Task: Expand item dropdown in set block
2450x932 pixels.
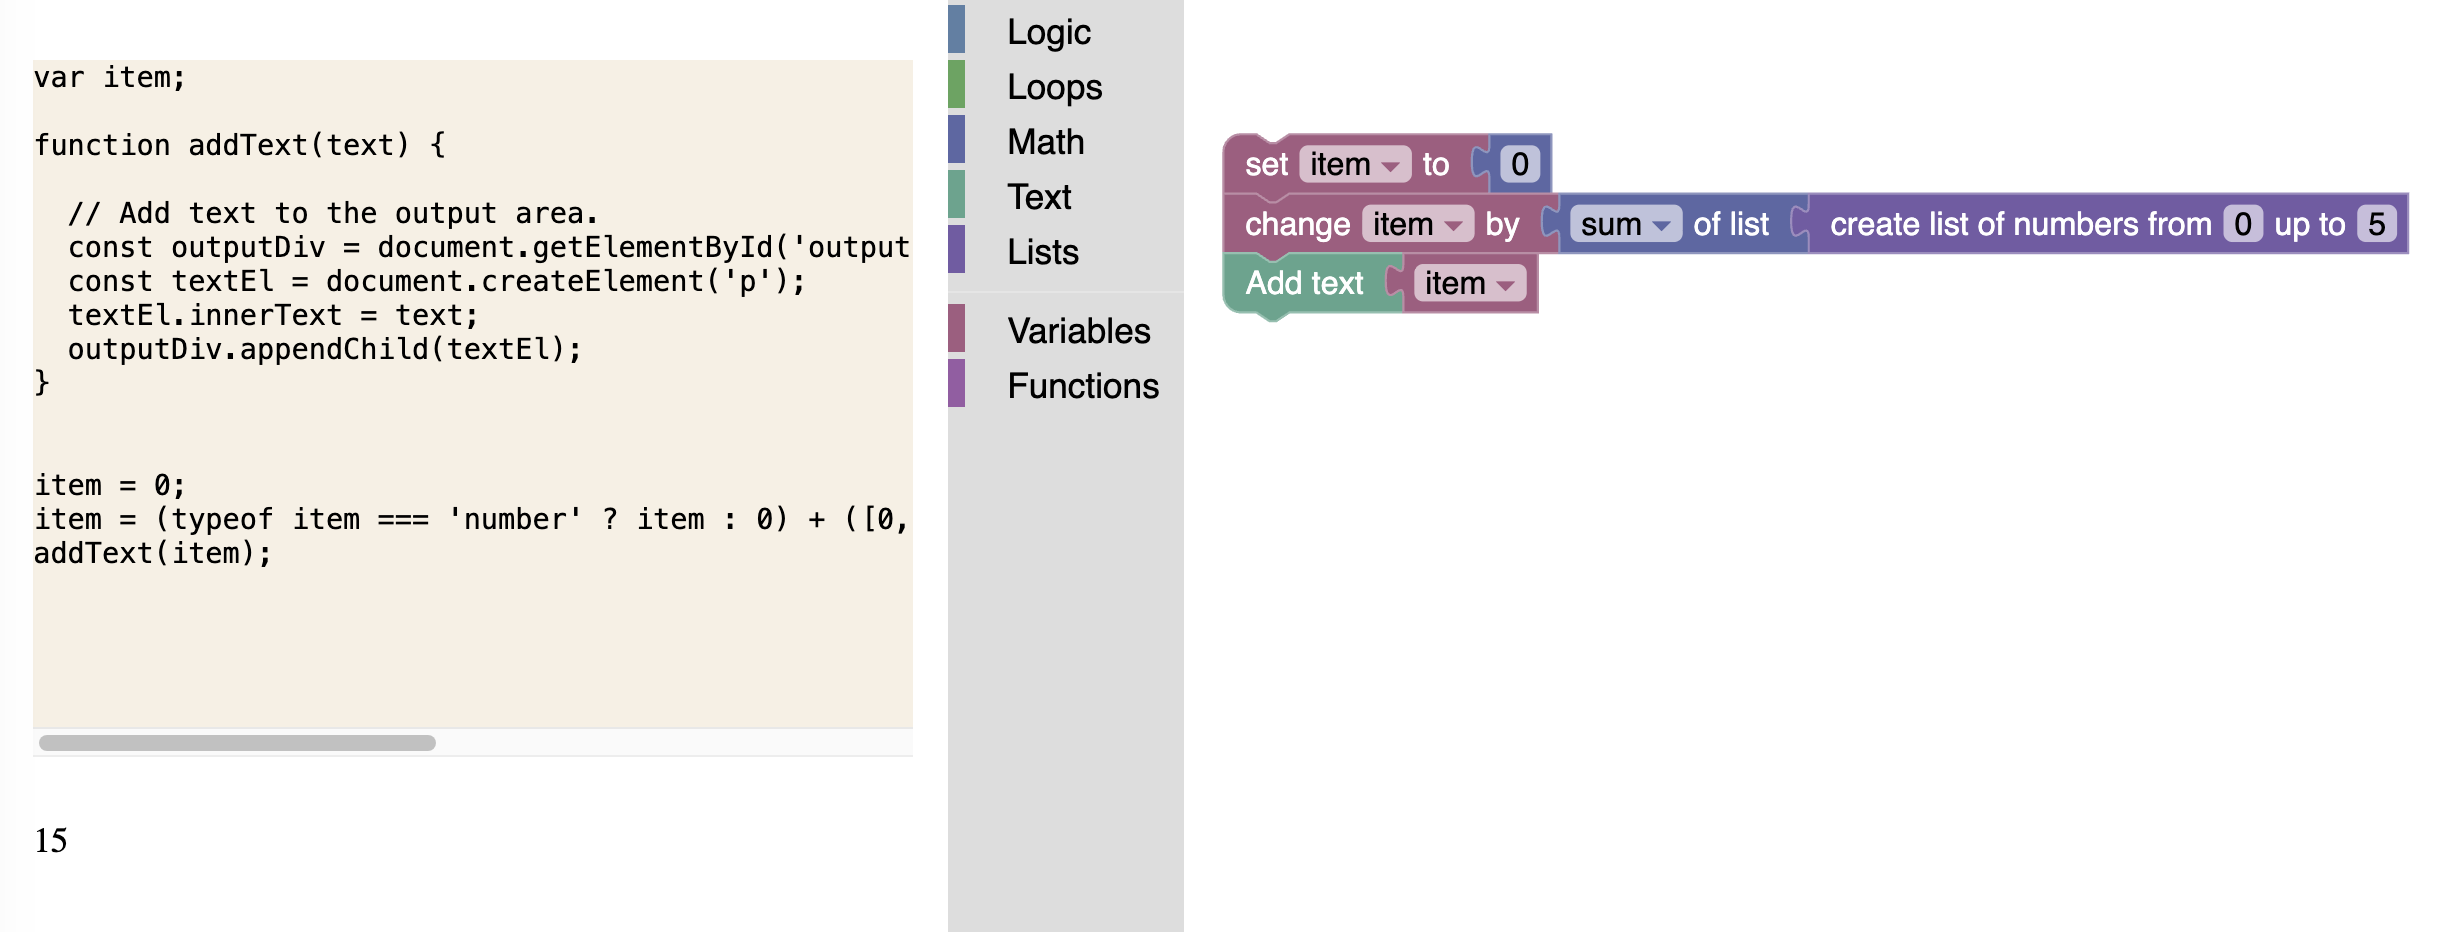Action: pos(1354,164)
